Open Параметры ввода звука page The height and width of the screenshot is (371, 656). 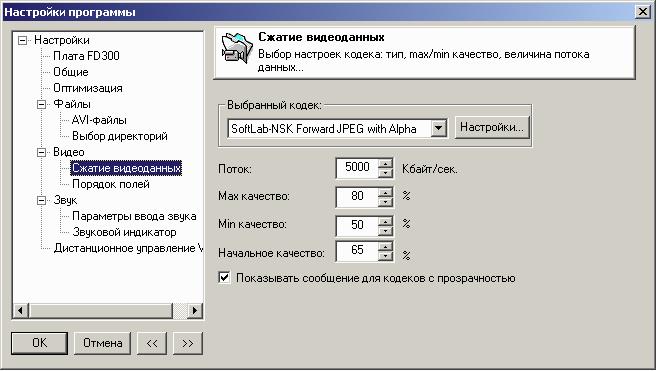point(134,216)
